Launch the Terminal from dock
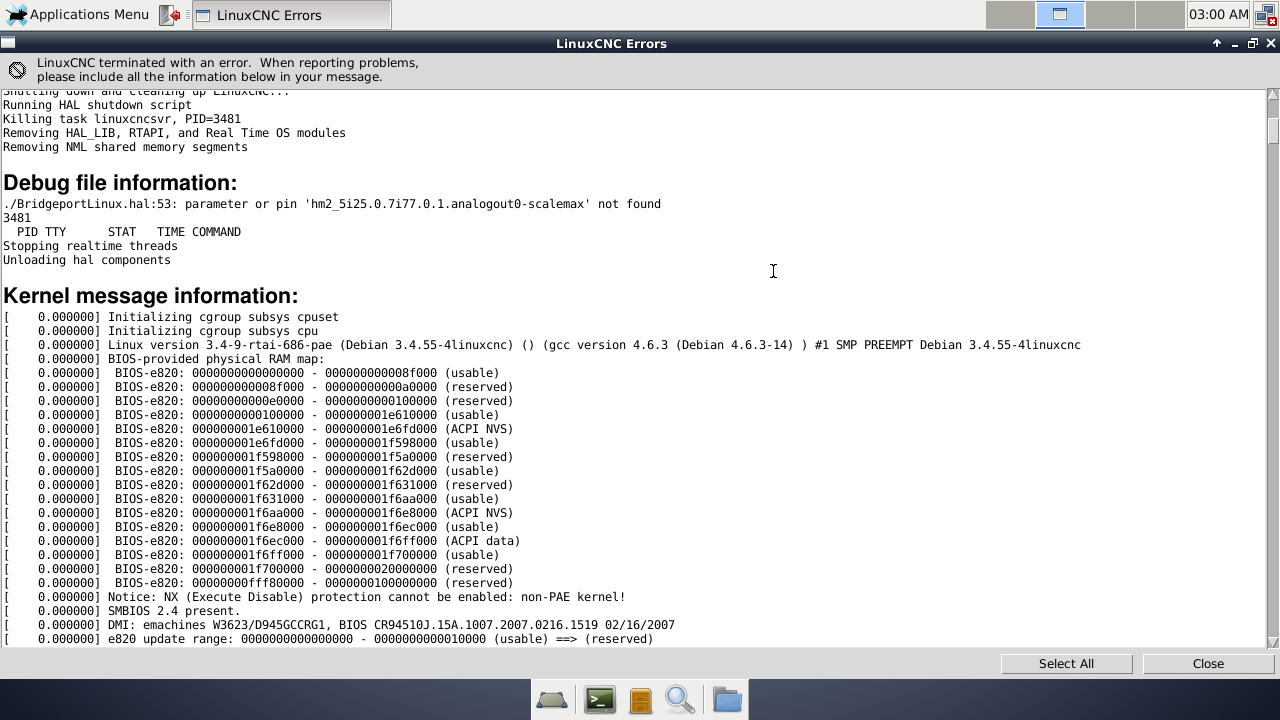The width and height of the screenshot is (1280, 720). point(600,700)
